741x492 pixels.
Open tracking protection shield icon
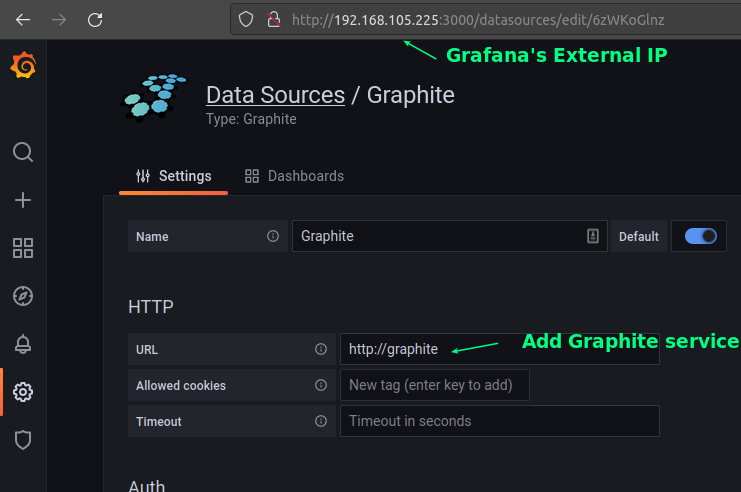[x=246, y=20]
